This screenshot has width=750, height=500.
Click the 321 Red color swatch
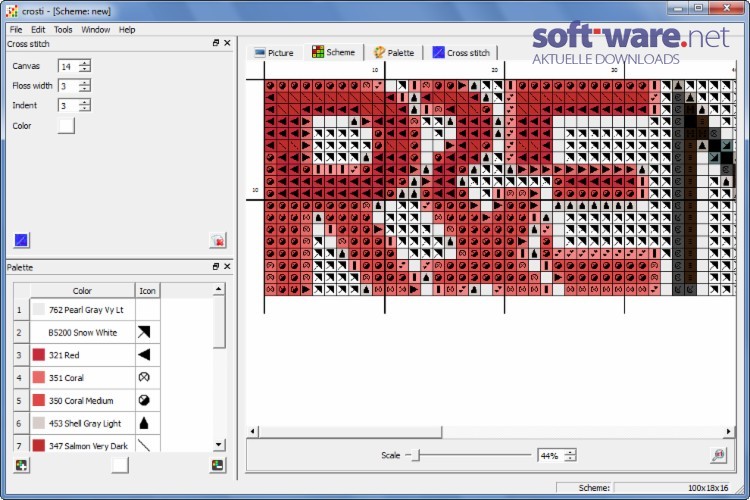(x=39, y=355)
